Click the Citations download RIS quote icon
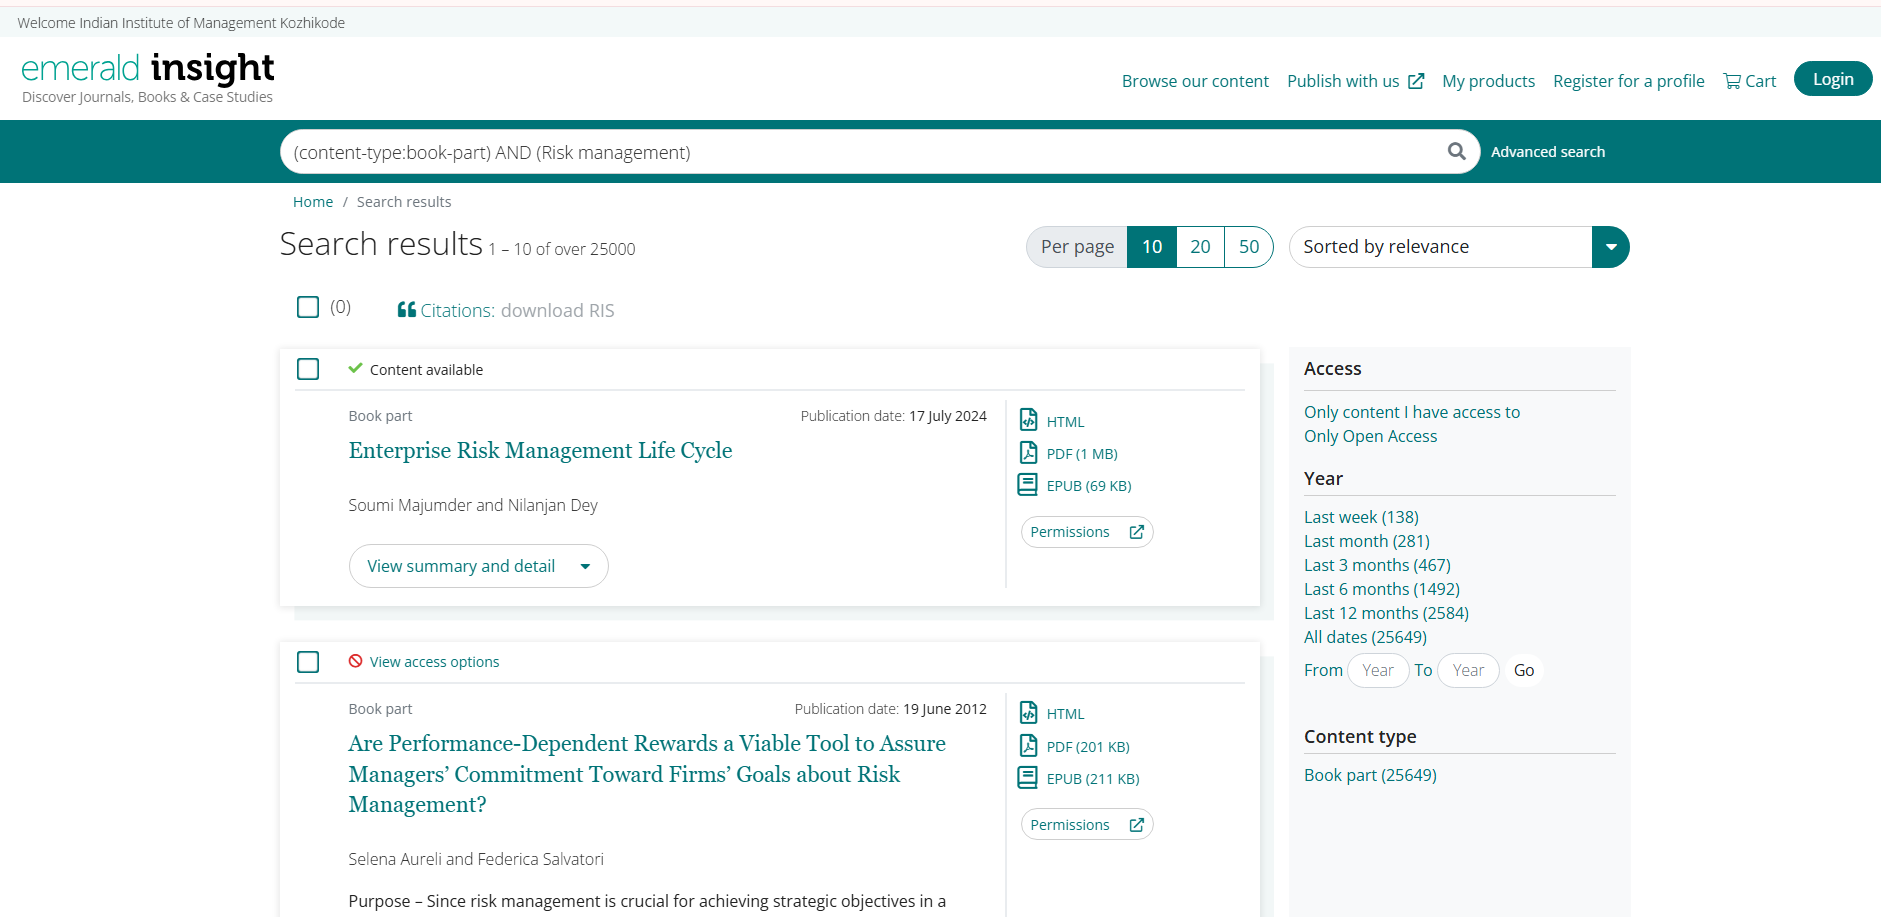The height and width of the screenshot is (917, 1881). 406,310
